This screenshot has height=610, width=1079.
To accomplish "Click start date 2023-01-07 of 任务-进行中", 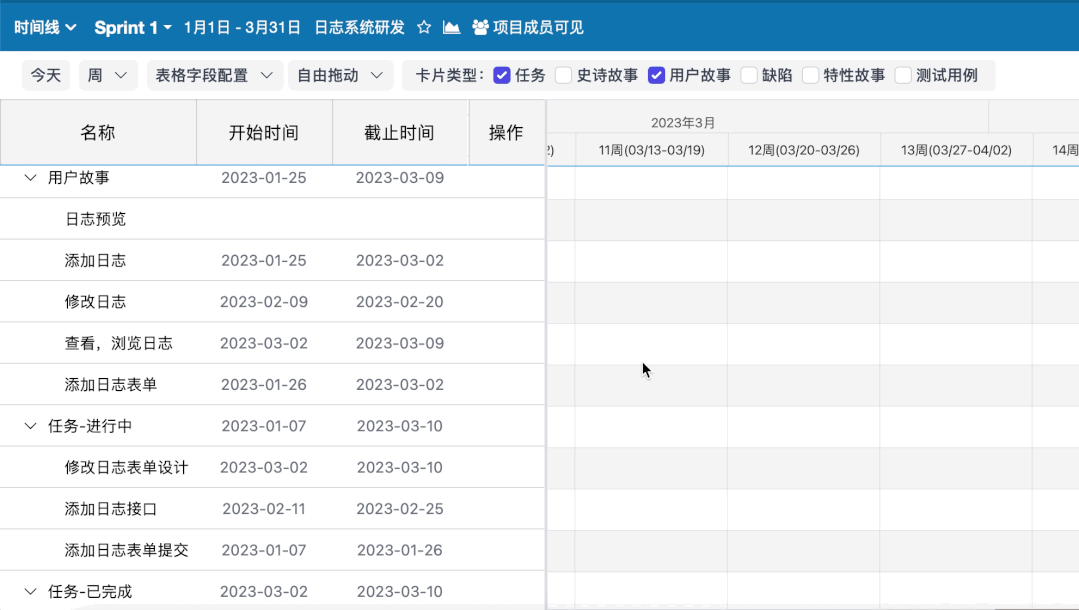I will [x=264, y=426].
